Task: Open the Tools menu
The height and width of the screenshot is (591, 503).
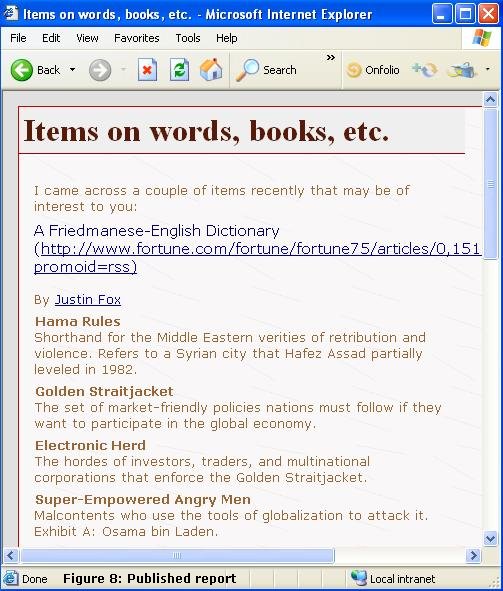Action: click(x=188, y=38)
